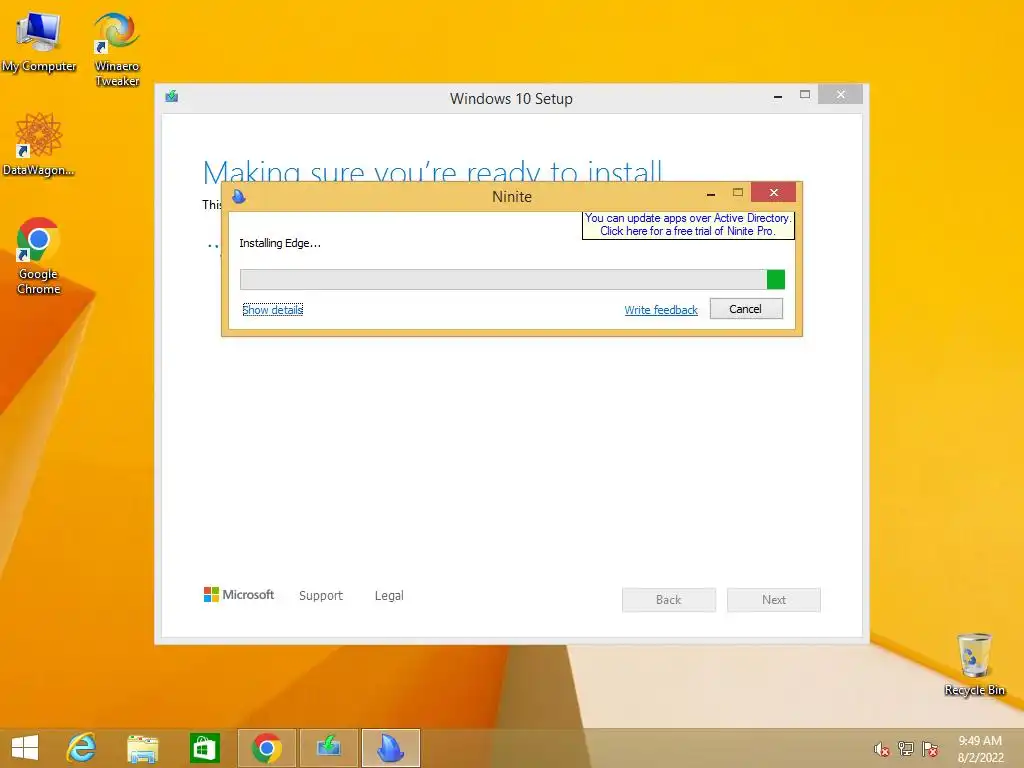Click Back button in Windows 10 Setup

(x=669, y=600)
